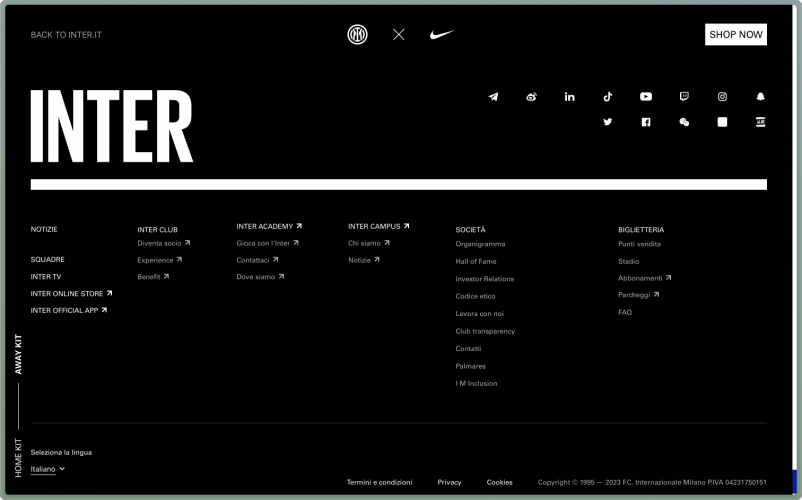Open the Investor Relations link
The height and width of the screenshot is (500, 802).
click(484, 279)
